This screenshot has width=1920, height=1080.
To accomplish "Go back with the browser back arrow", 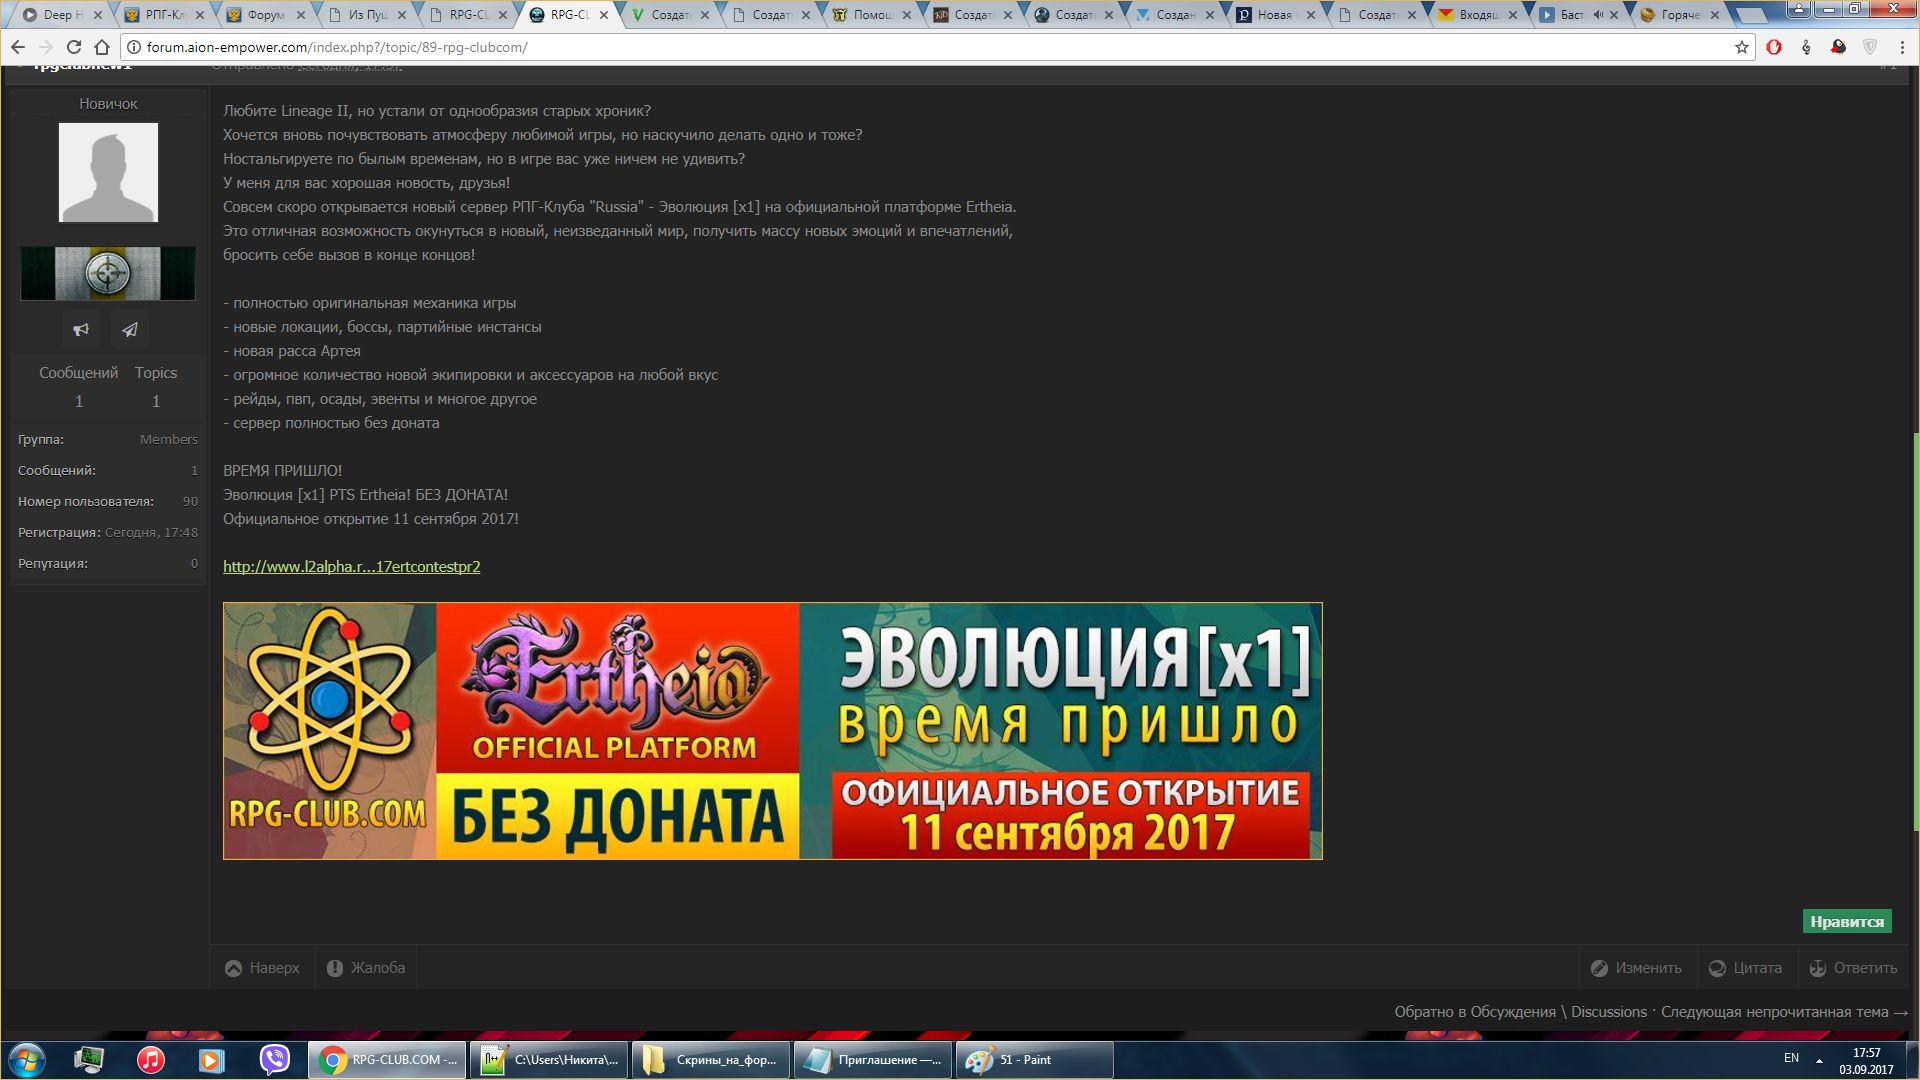I will pyautogui.click(x=18, y=47).
